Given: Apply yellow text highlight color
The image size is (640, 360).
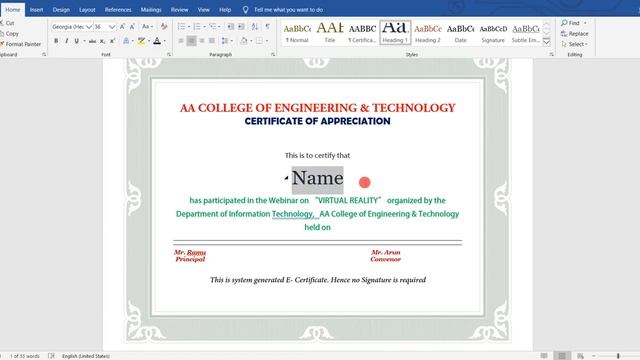Looking at the screenshot, I should point(141,41).
